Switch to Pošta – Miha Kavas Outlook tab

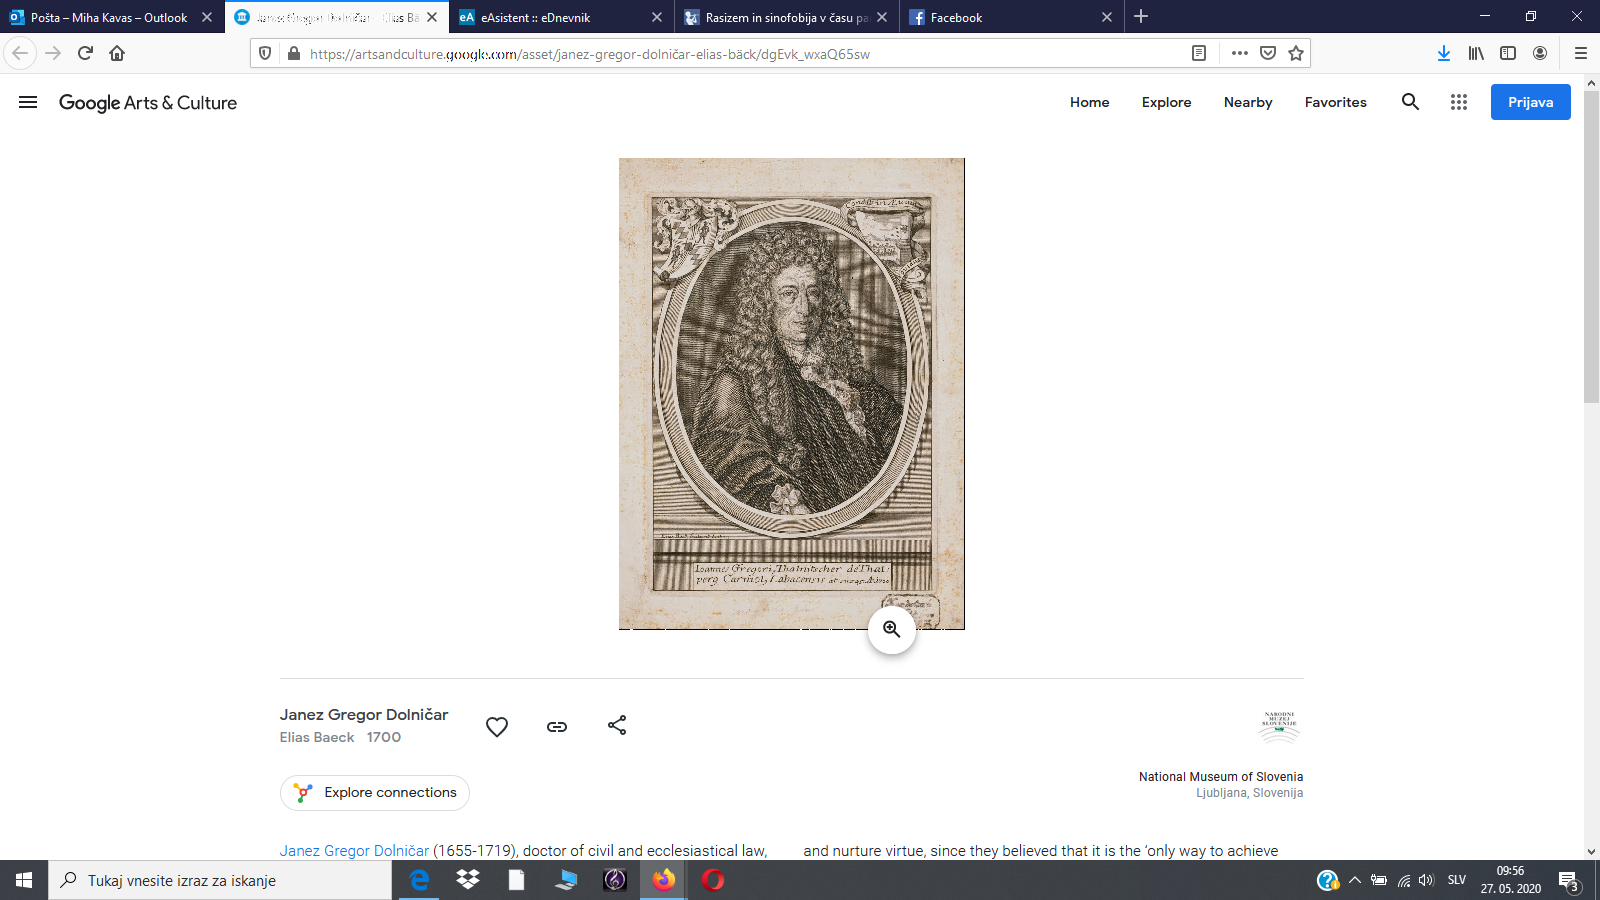coord(110,17)
